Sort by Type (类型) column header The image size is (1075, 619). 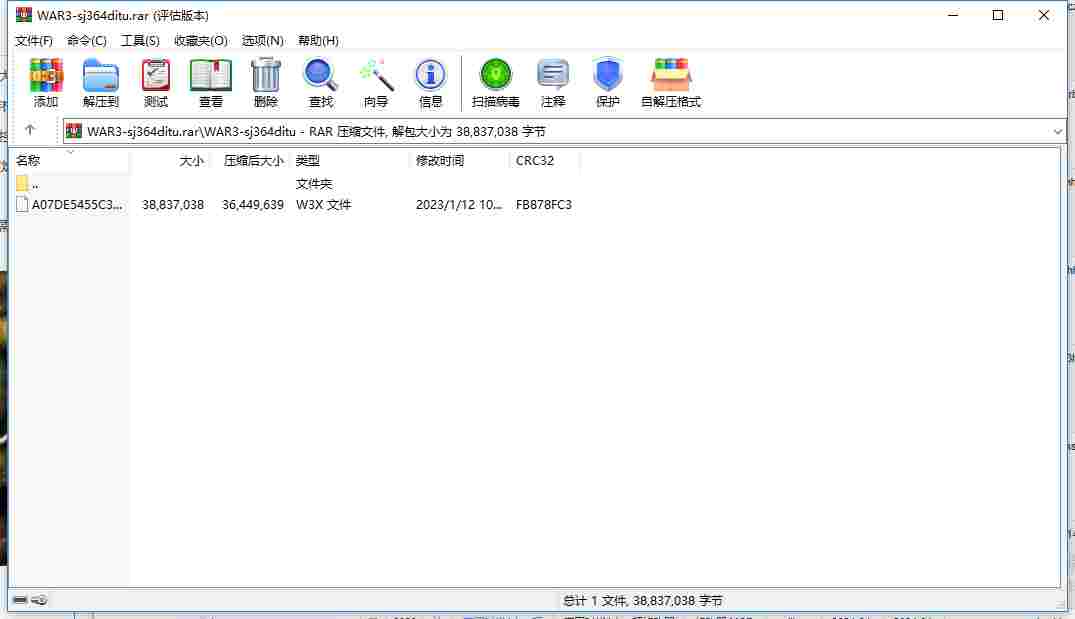[350, 160]
